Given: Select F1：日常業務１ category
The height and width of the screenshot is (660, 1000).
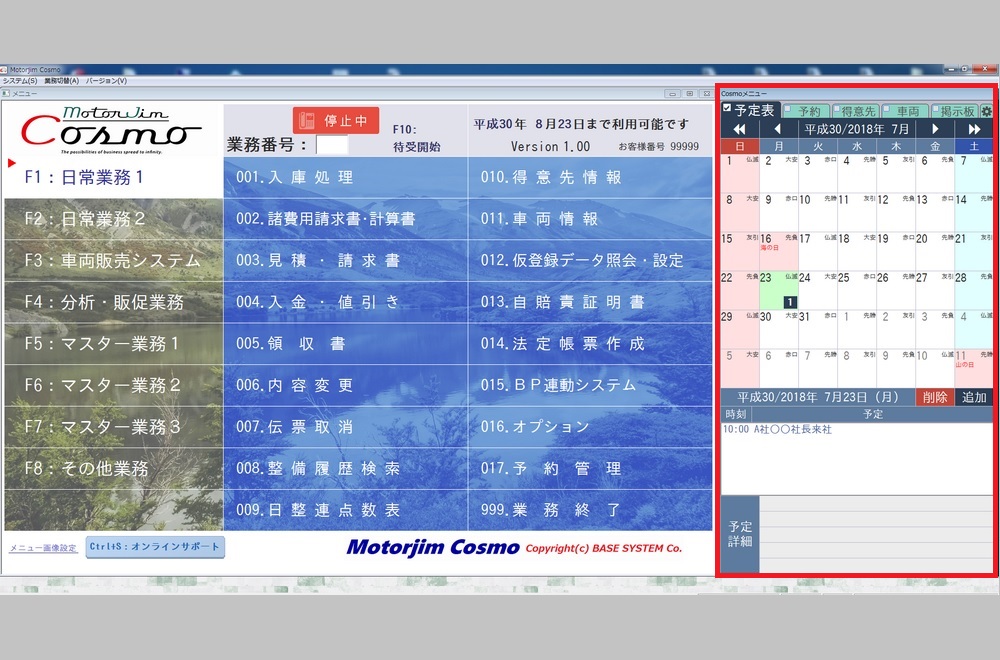Looking at the screenshot, I should pos(114,177).
